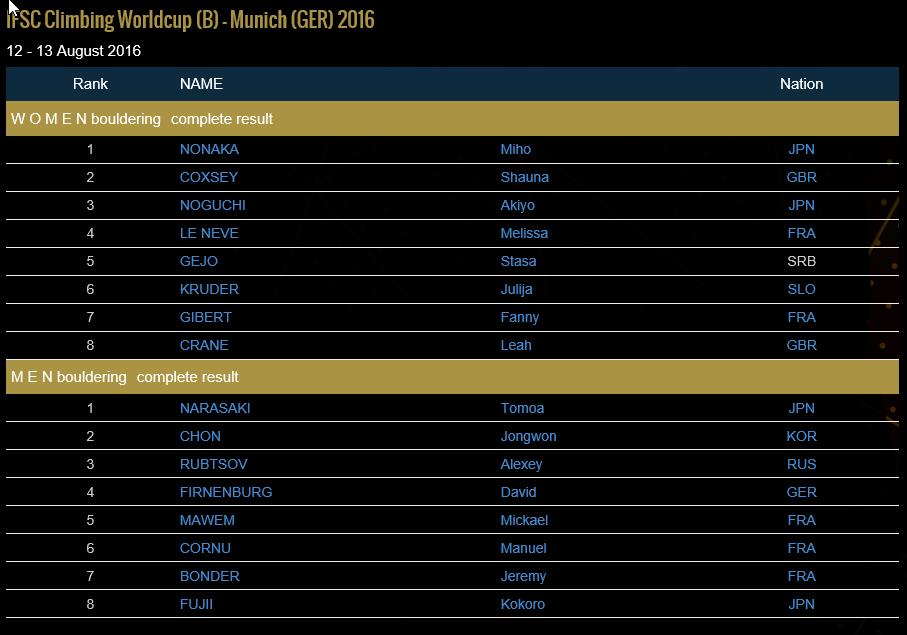Select GBR nation in COXSEY's row
This screenshot has width=907, height=635.
tap(801, 177)
